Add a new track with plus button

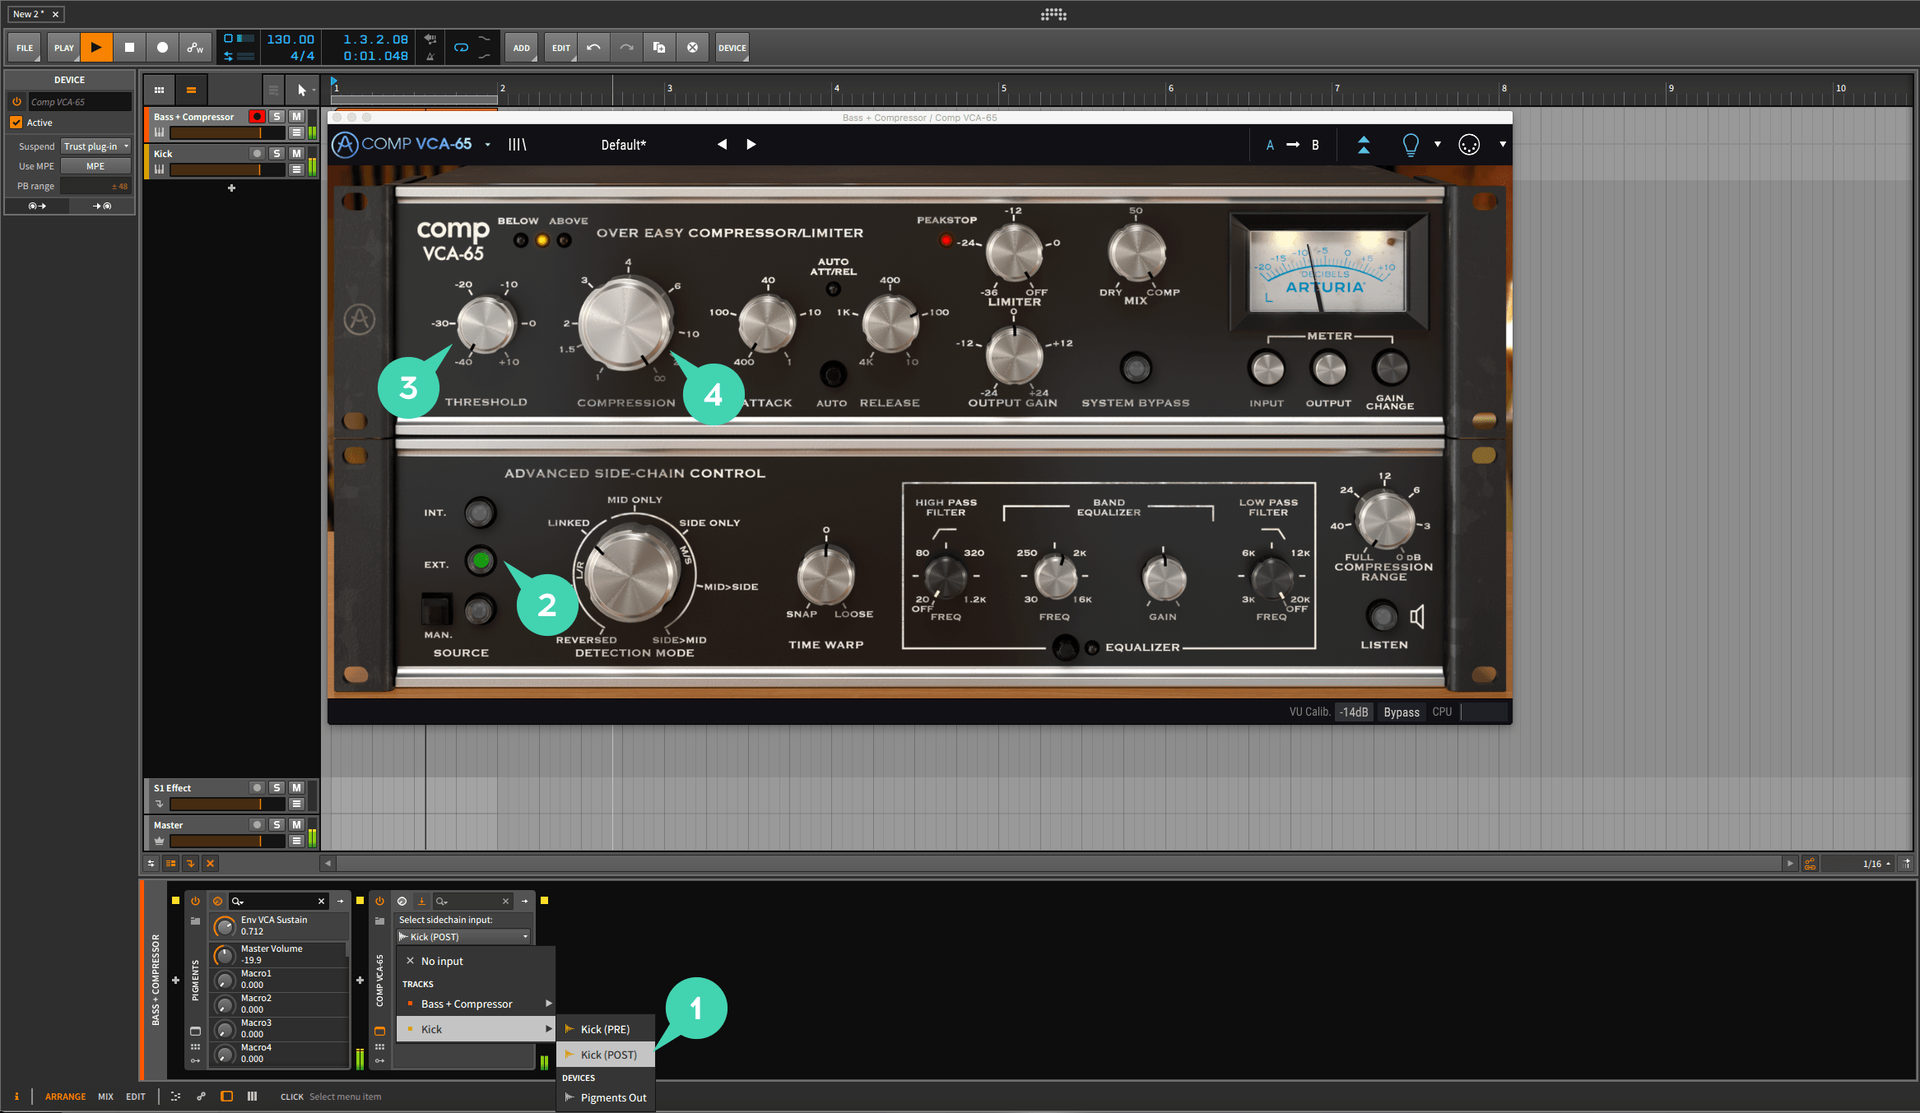pos(231,187)
